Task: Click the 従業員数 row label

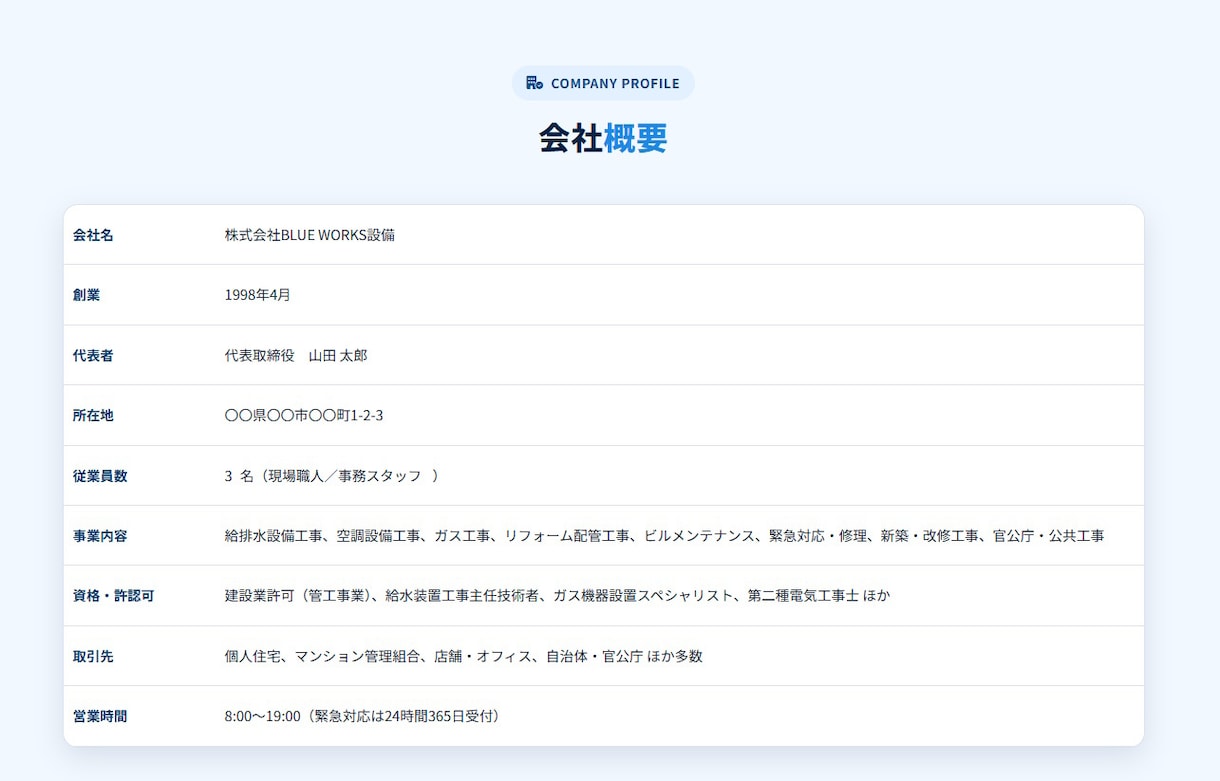Action: point(100,476)
